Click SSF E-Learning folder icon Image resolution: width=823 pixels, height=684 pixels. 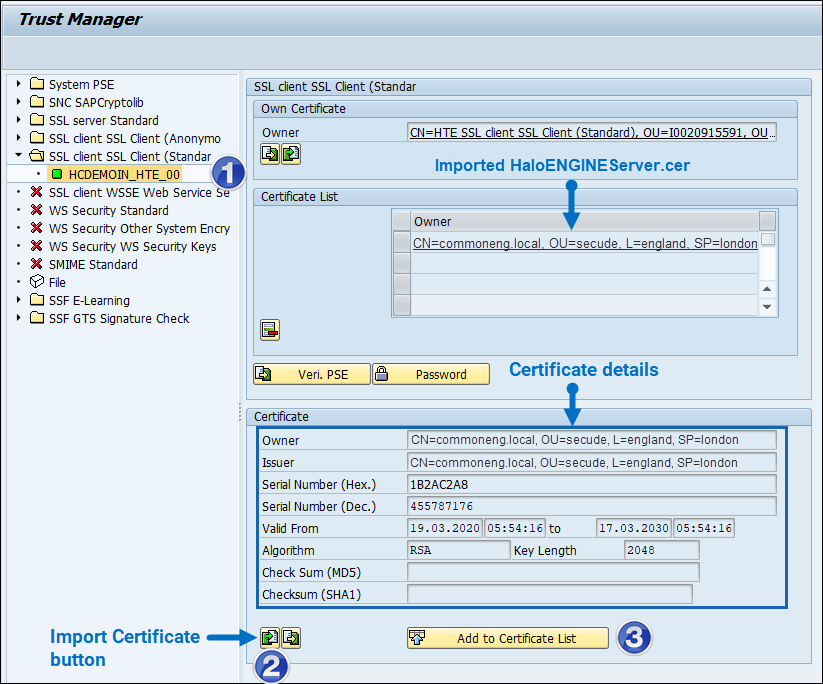[x=37, y=300]
